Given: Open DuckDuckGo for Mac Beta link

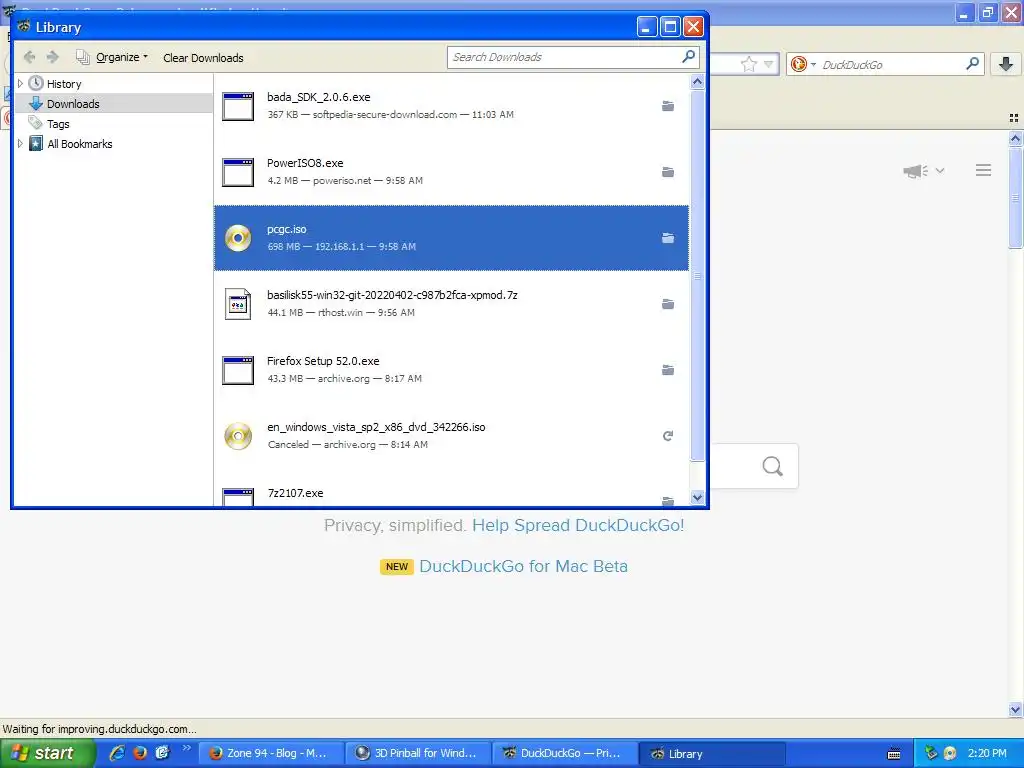Looking at the screenshot, I should (523, 566).
